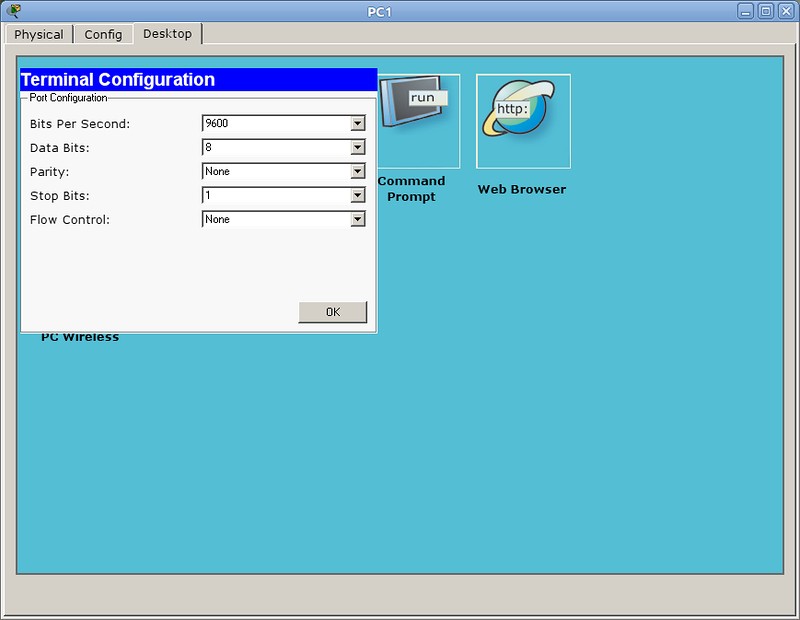Click the PC Wireless label text
Image resolution: width=800 pixels, height=620 pixels.
click(80, 337)
